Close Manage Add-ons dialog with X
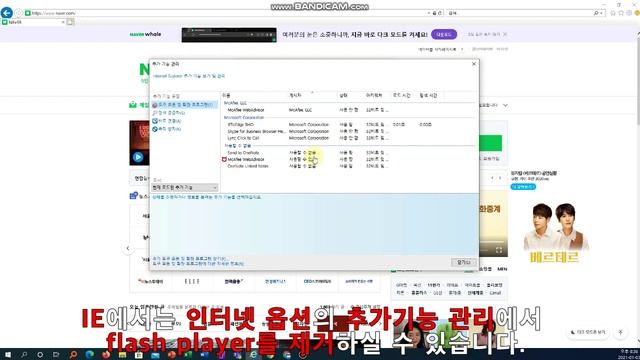 click(474, 64)
